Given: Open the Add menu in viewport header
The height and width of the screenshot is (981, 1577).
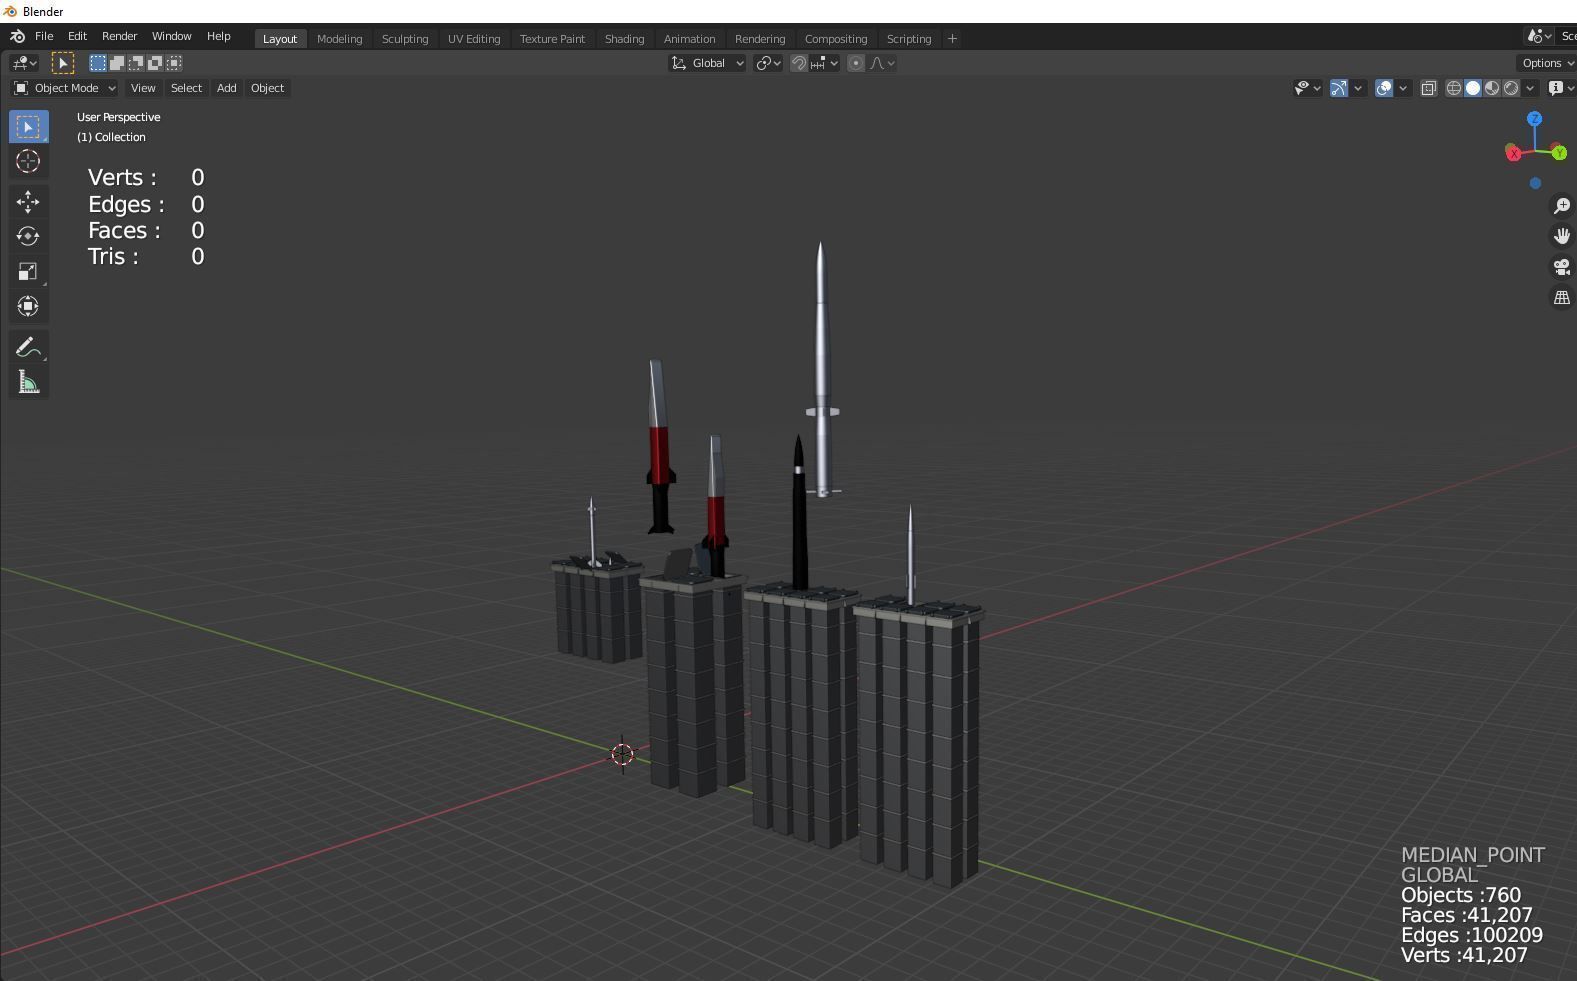Looking at the screenshot, I should coord(227,88).
